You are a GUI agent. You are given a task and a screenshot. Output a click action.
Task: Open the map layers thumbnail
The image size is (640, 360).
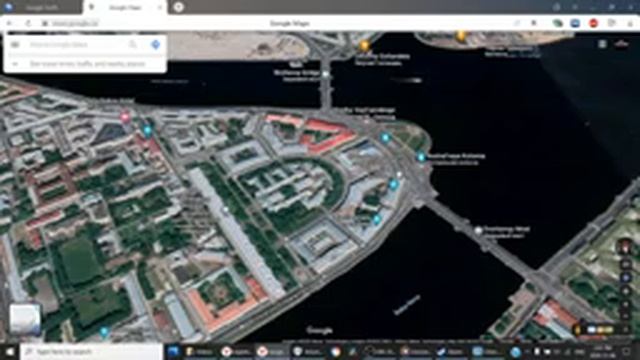tap(25, 319)
